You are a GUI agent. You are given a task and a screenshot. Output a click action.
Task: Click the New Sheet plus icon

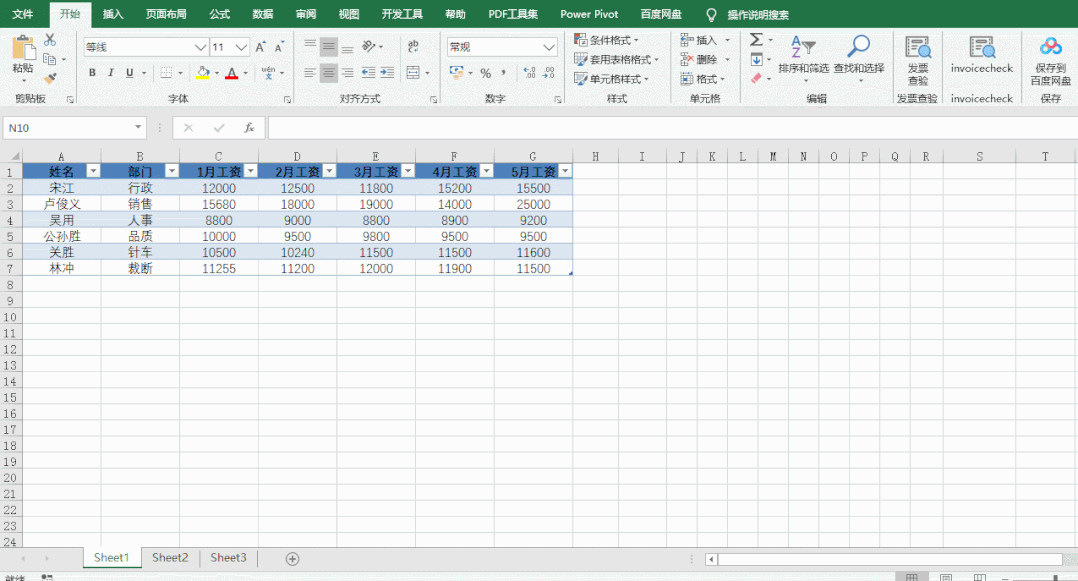click(292, 559)
